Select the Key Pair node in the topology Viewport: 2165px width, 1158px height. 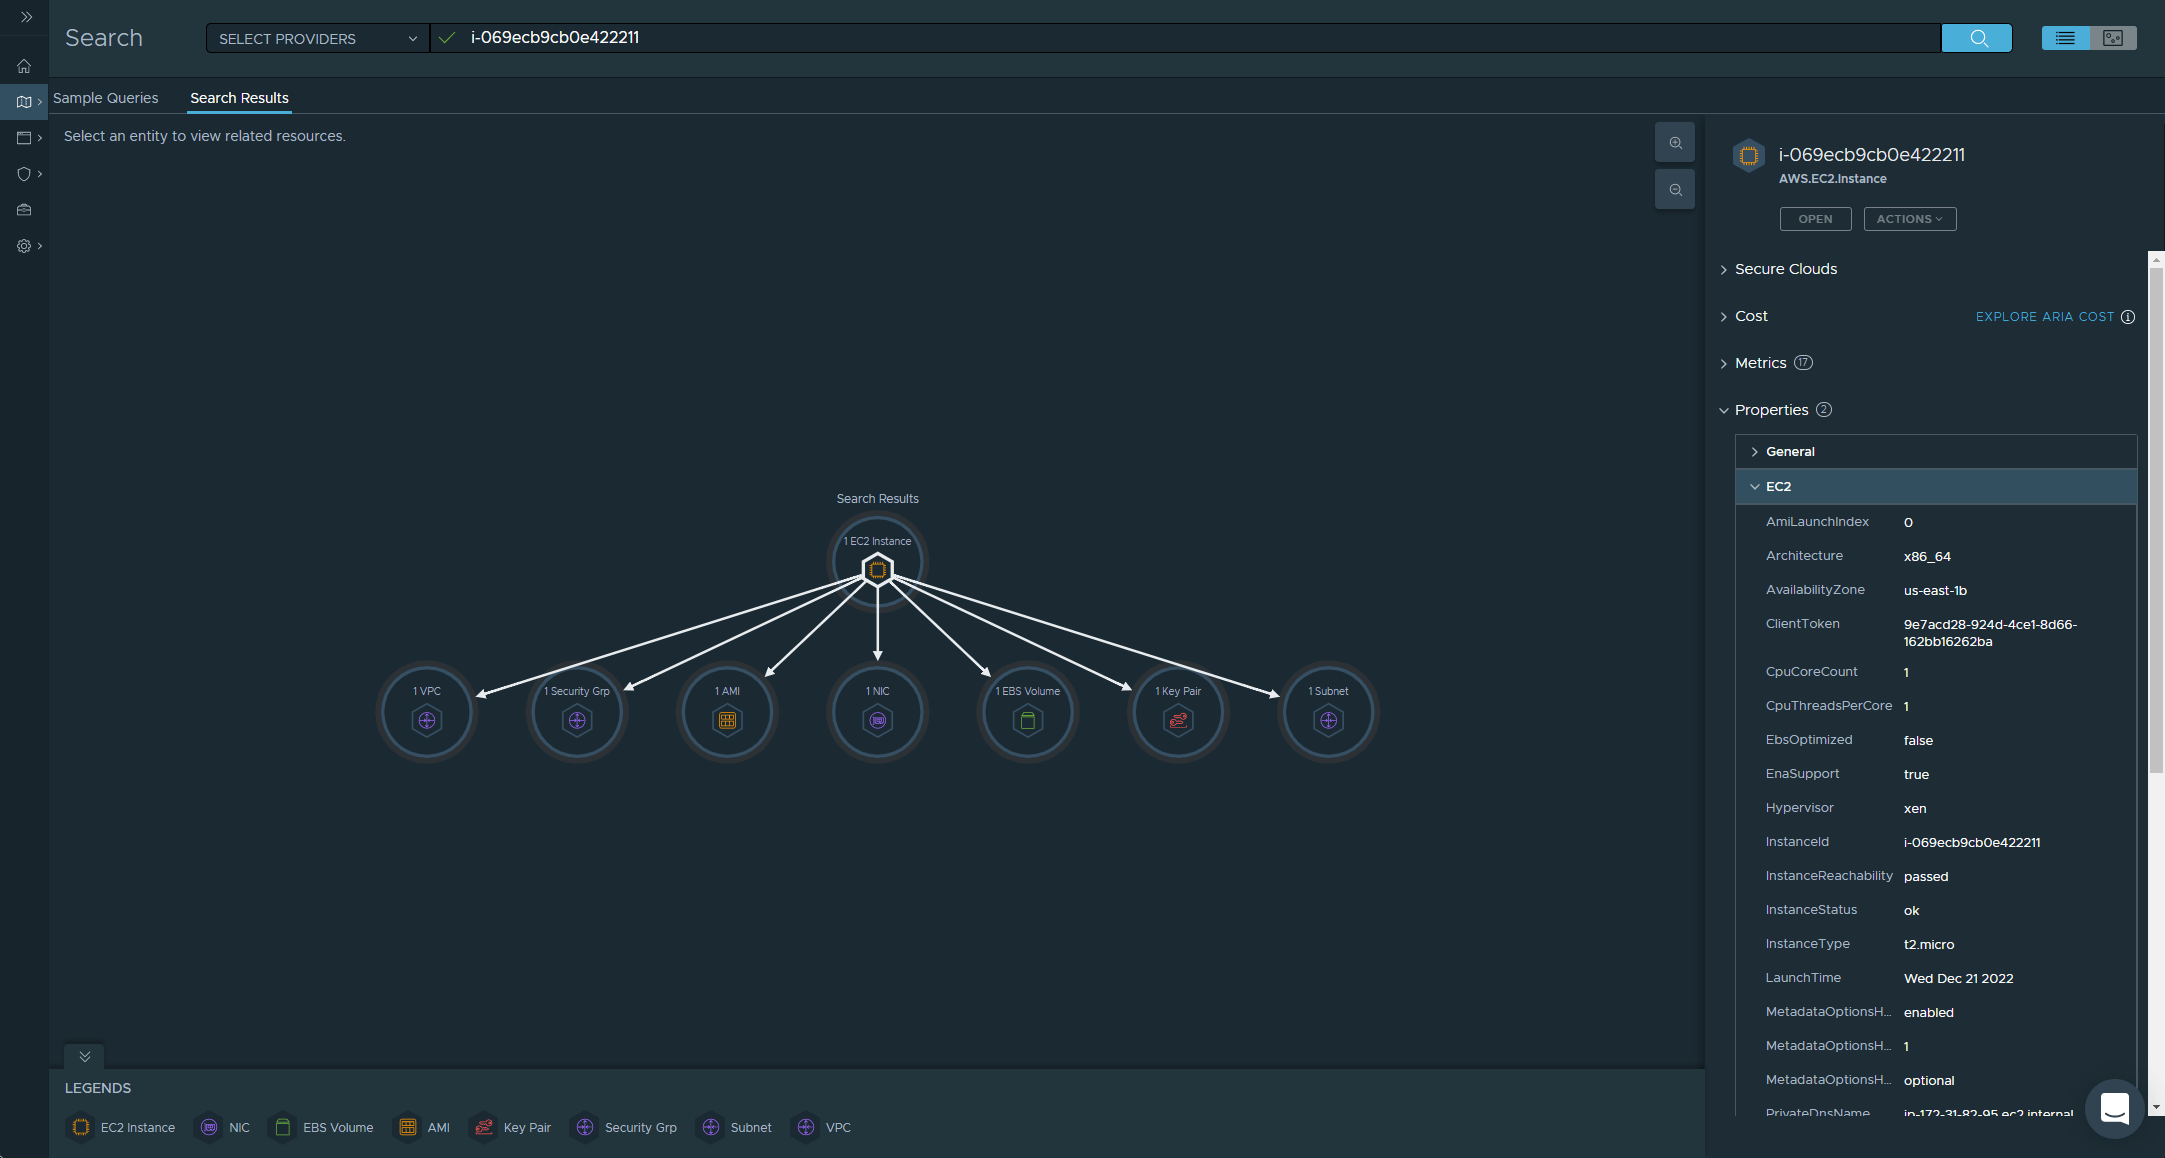tap(1178, 717)
